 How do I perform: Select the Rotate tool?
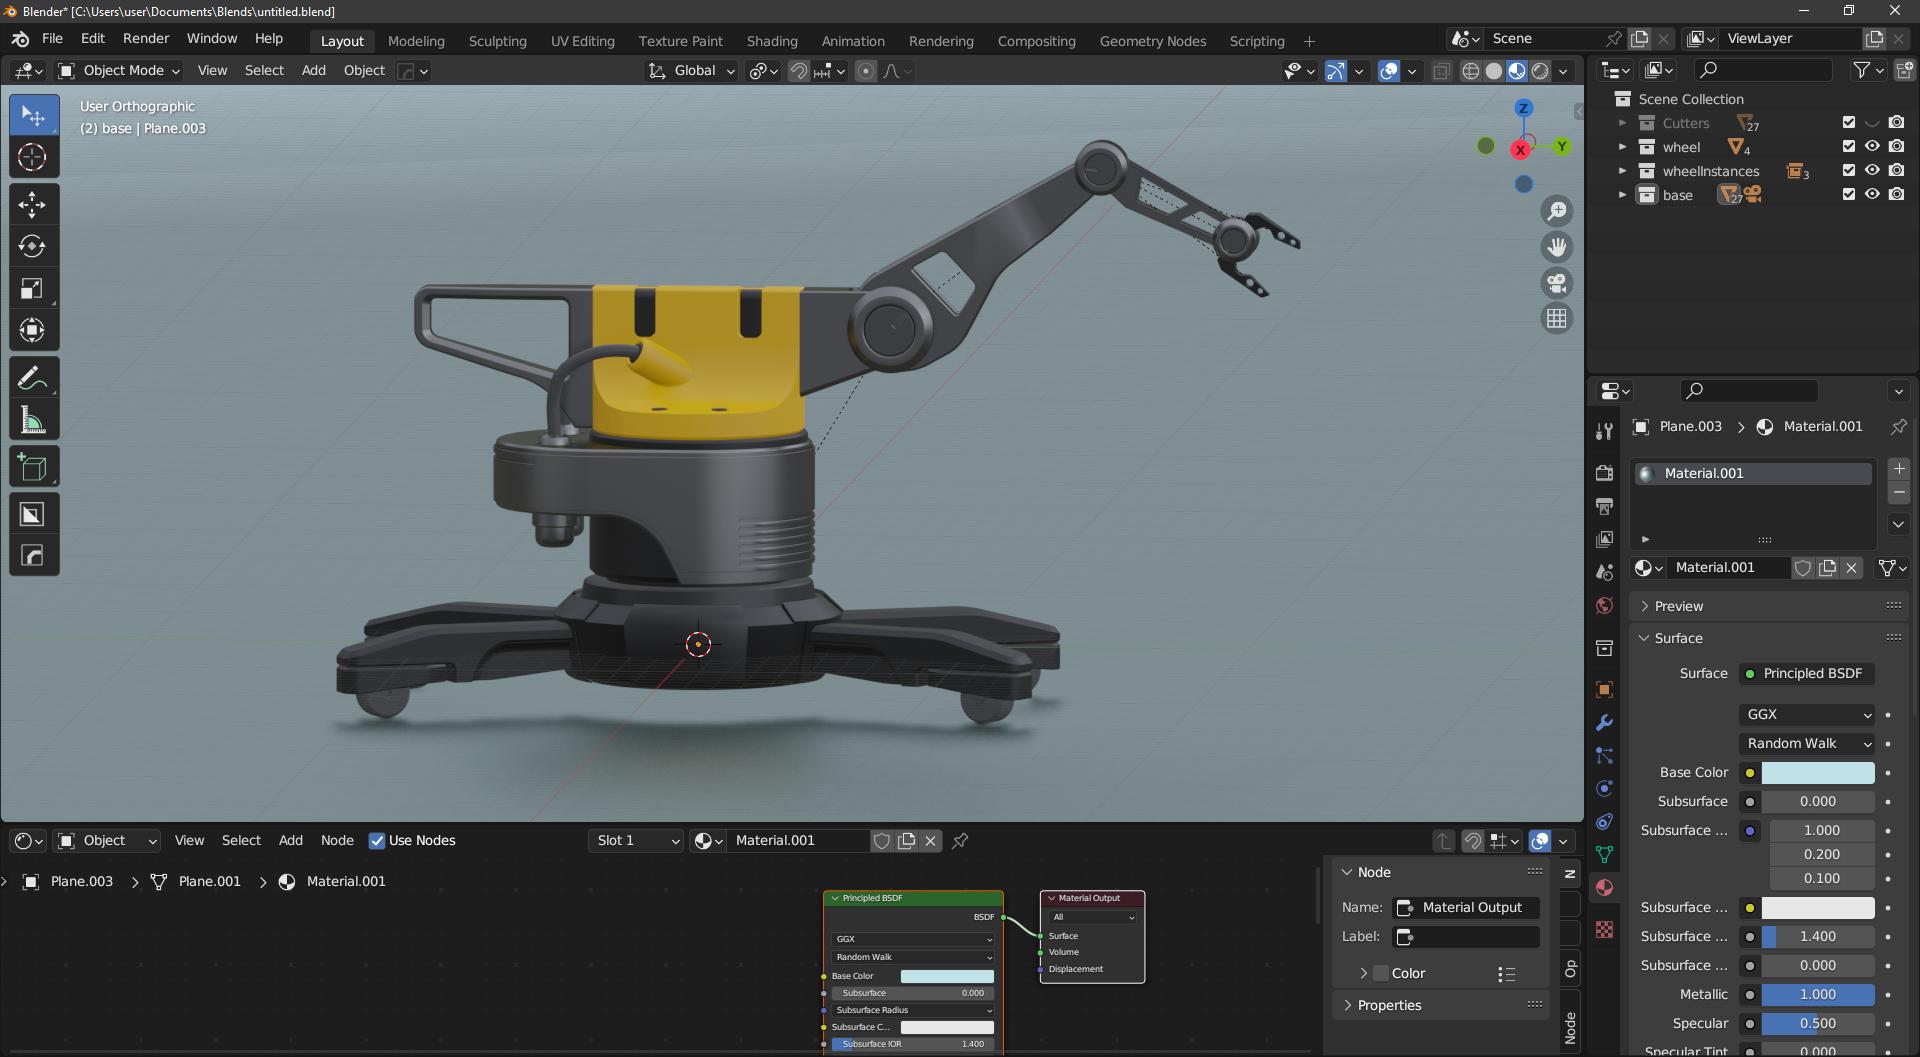click(x=32, y=246)
